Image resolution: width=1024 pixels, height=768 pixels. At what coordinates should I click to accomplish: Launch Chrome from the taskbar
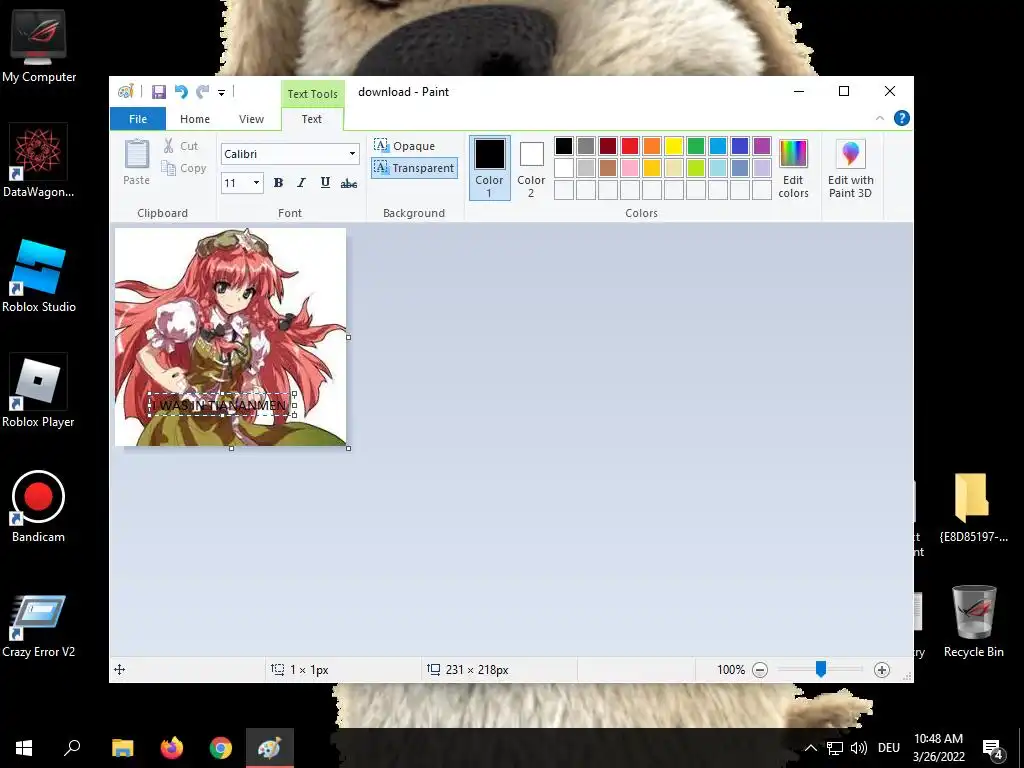(221, 748)
